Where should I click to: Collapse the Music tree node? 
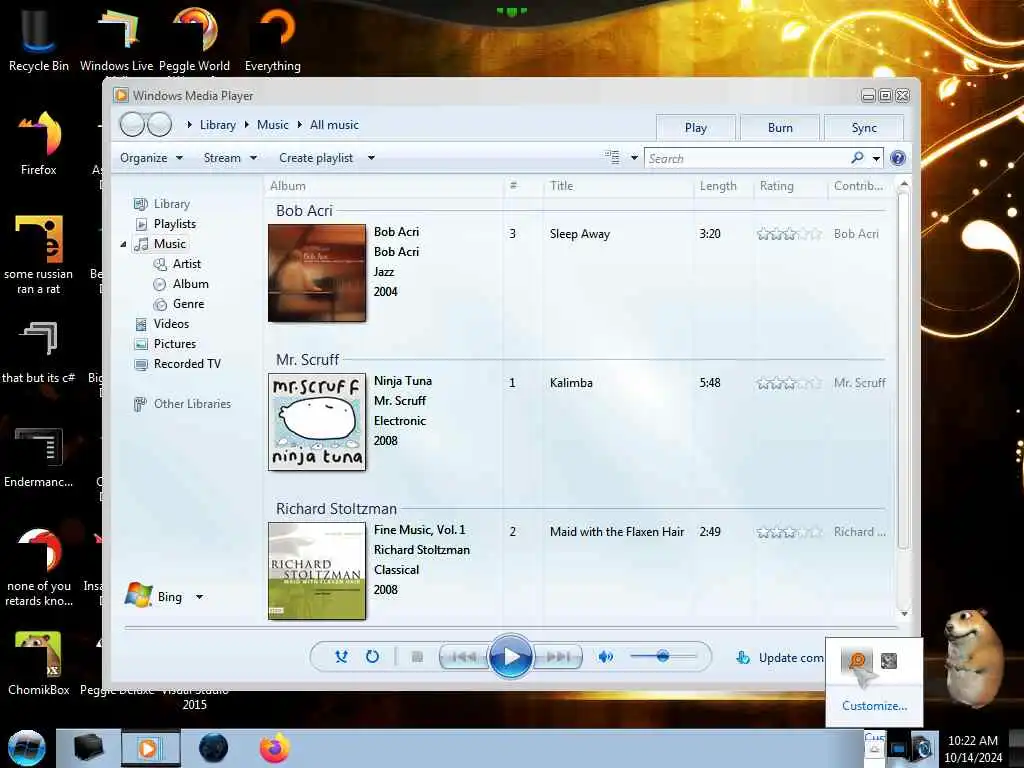[x=123, y=244]
